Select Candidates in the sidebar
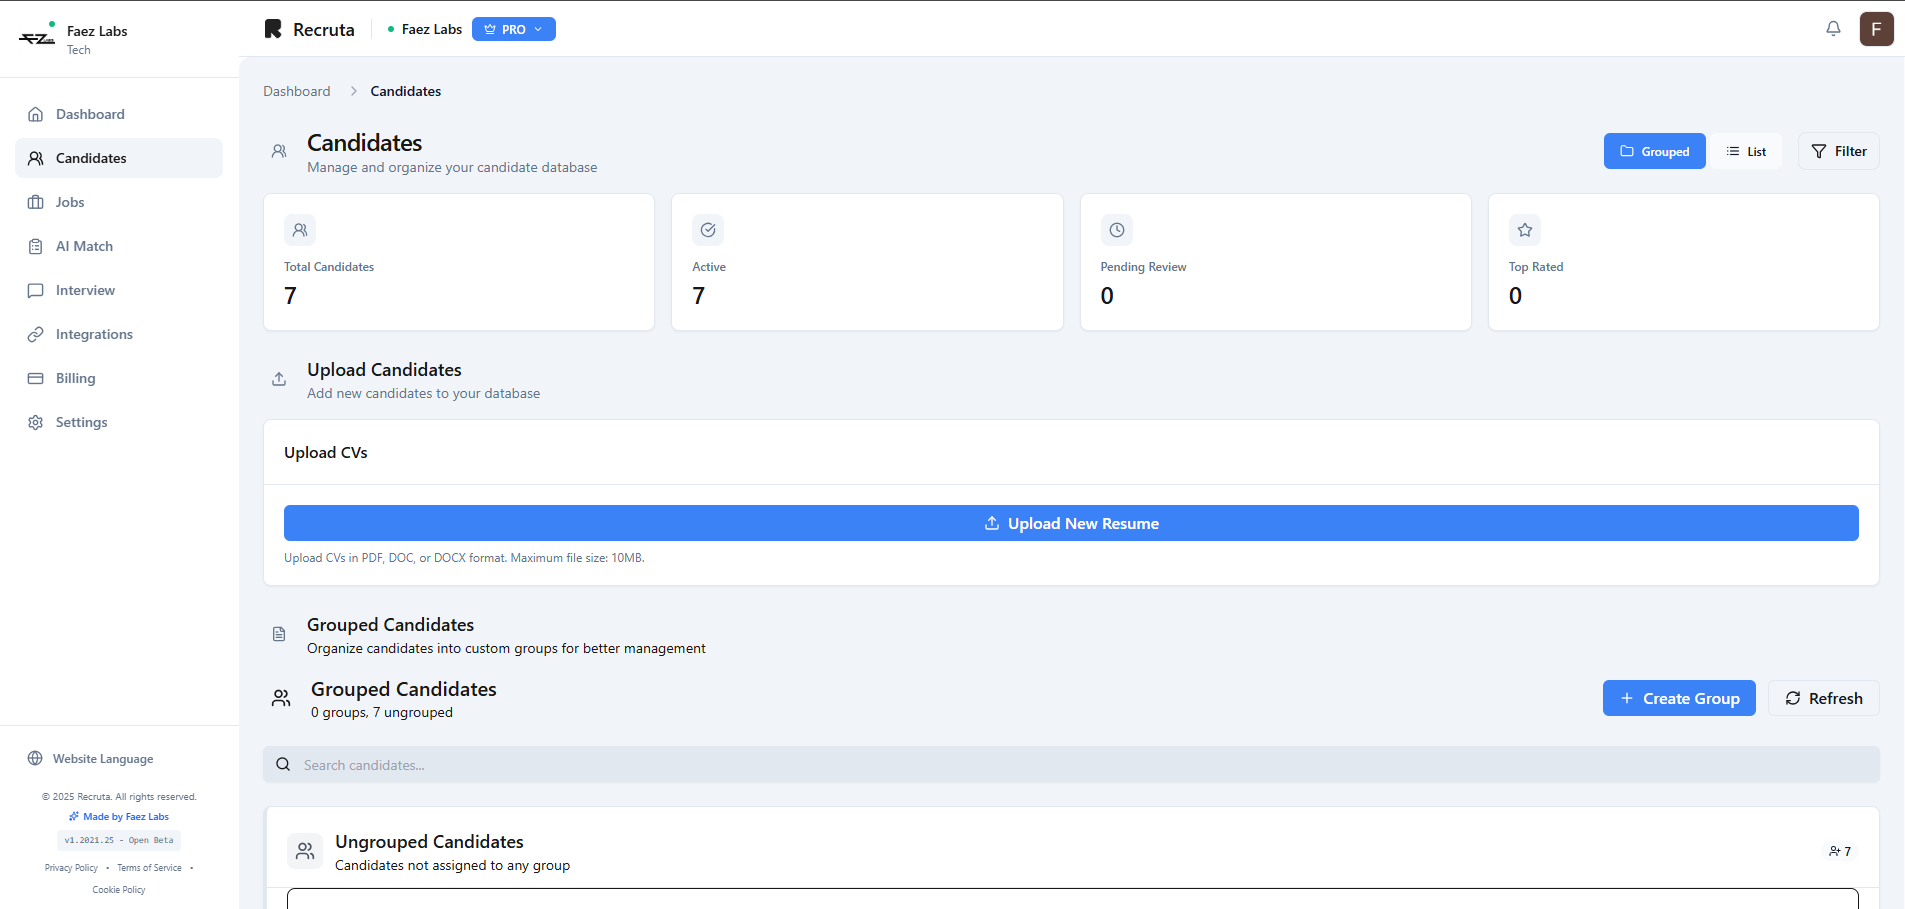Viewport: 1905px width, 909px height. tap(90, 158)
